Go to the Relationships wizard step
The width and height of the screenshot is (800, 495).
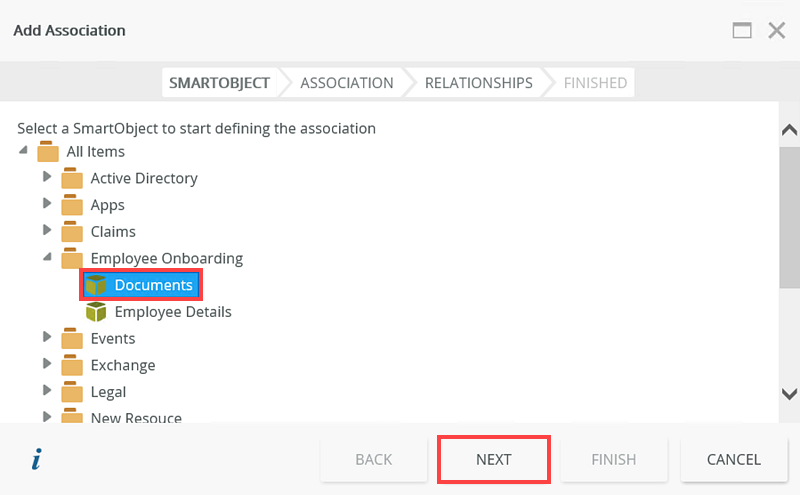pos(479,83)
